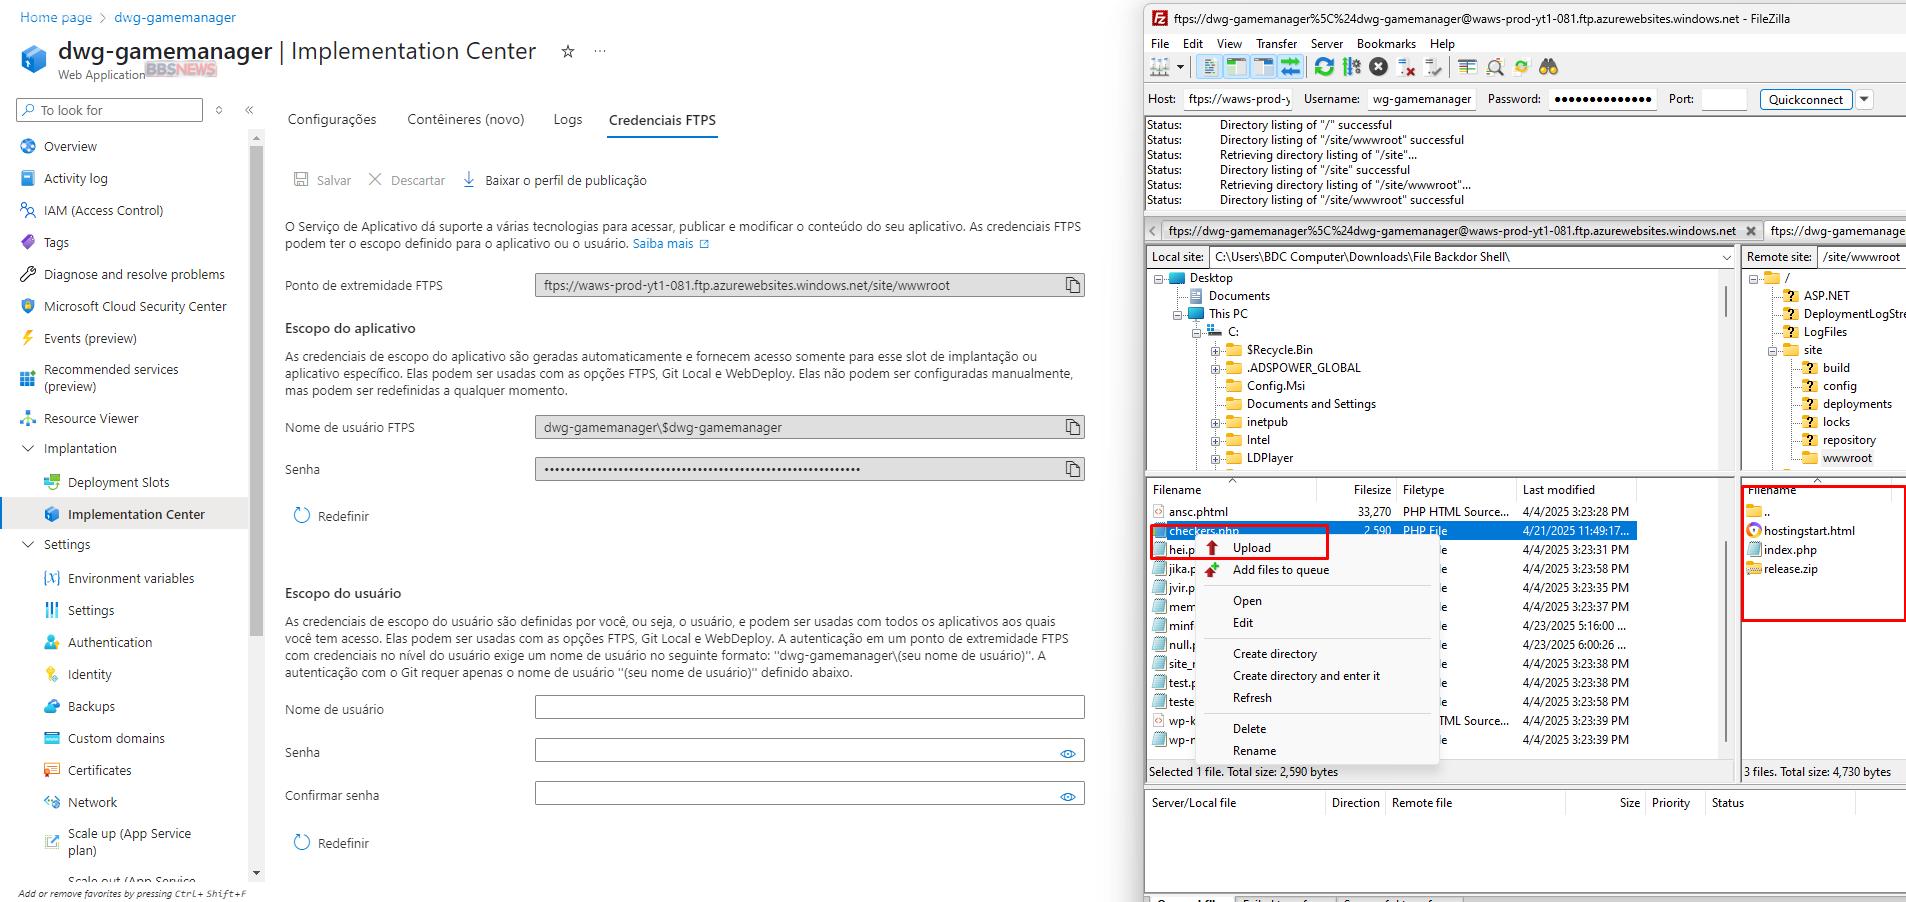Screen dimensions: 1906x902
Task: Open the binoculars file search tool
Action: click(1548, 67)
